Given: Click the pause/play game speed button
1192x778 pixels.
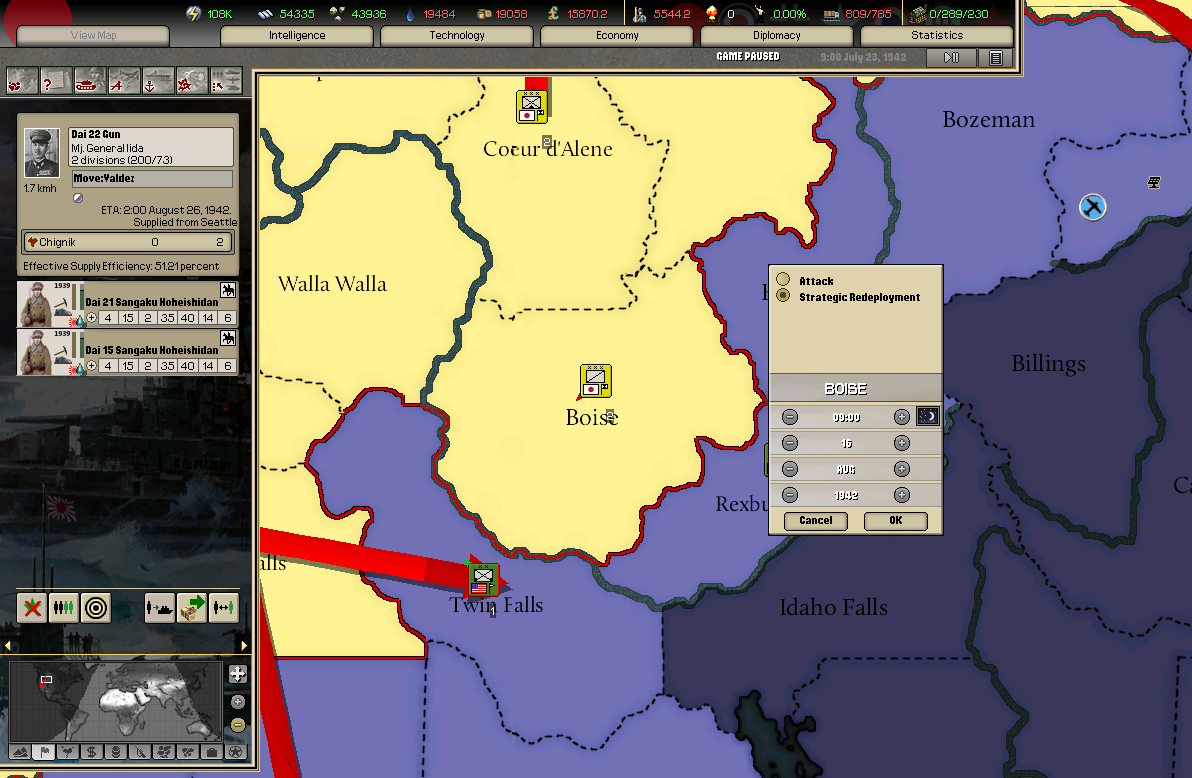Looking at the screenshot, I should pyautogui.click(x=951, y=58).
